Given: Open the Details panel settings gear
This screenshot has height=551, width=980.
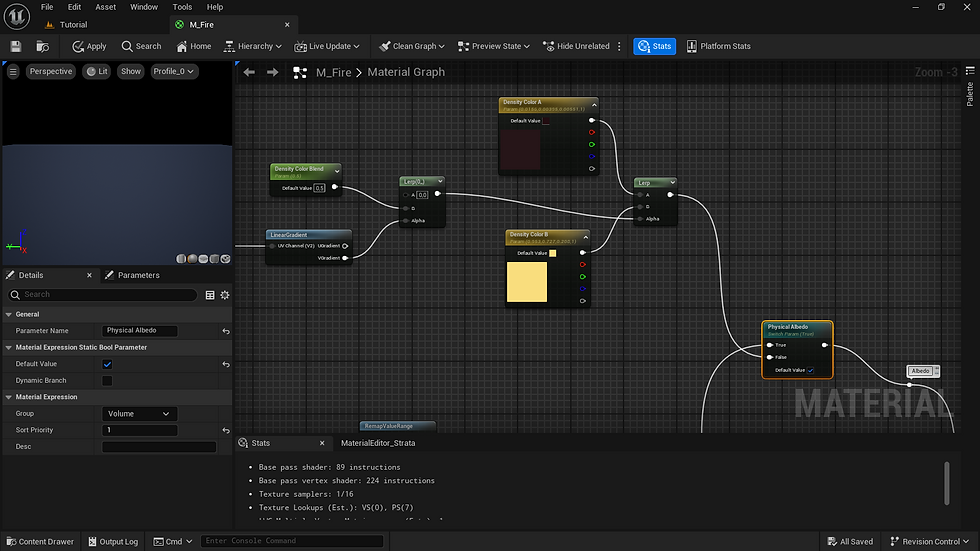Looking at the screenshot, I should pyautogui.click(x=225, y=295).
